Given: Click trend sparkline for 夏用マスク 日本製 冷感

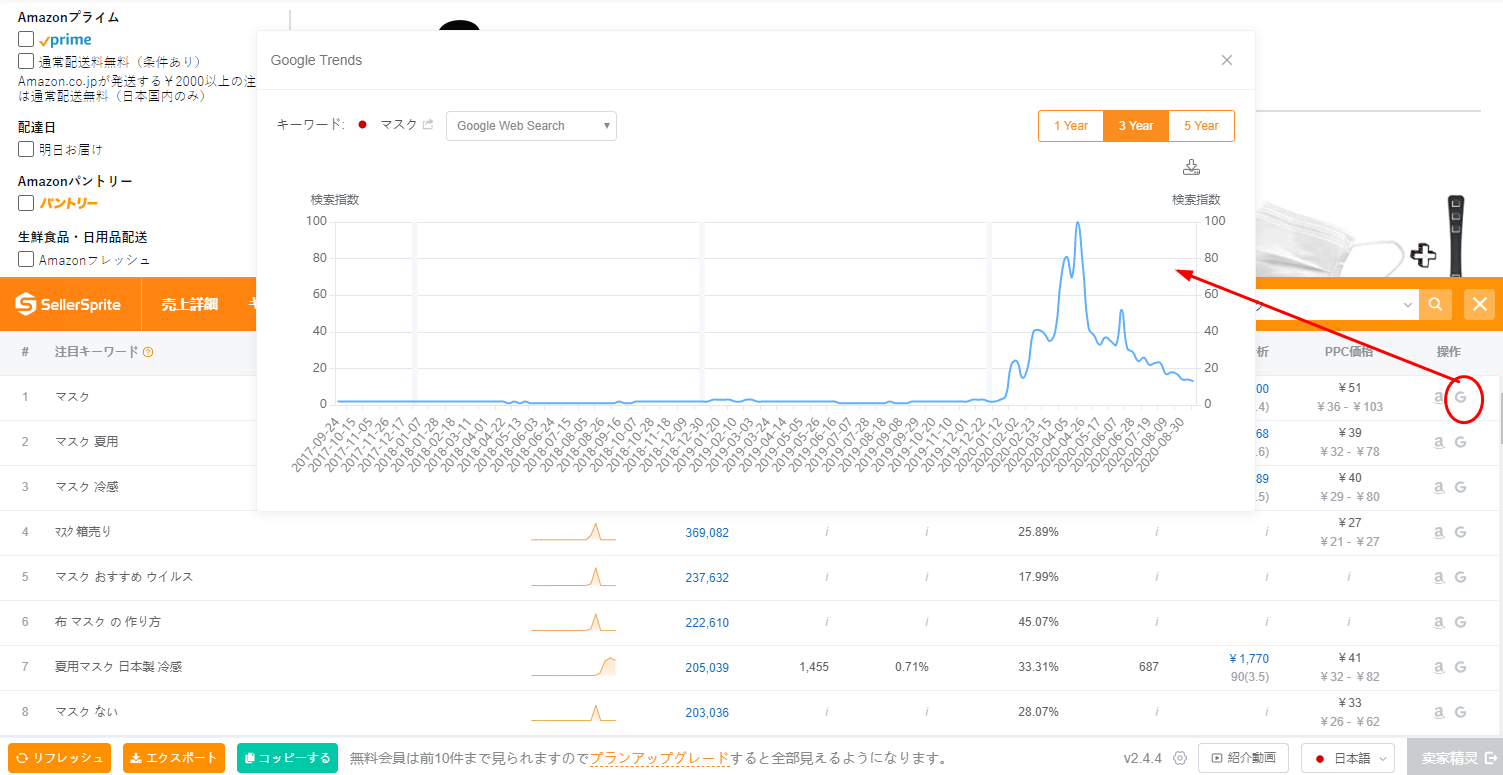Looking at the screenshot, I should (573, 667).
